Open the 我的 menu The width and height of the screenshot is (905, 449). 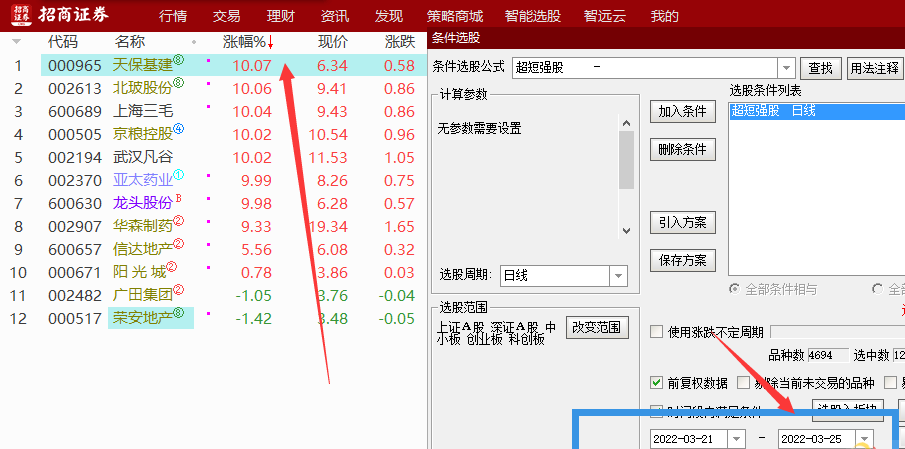(664, 16)
